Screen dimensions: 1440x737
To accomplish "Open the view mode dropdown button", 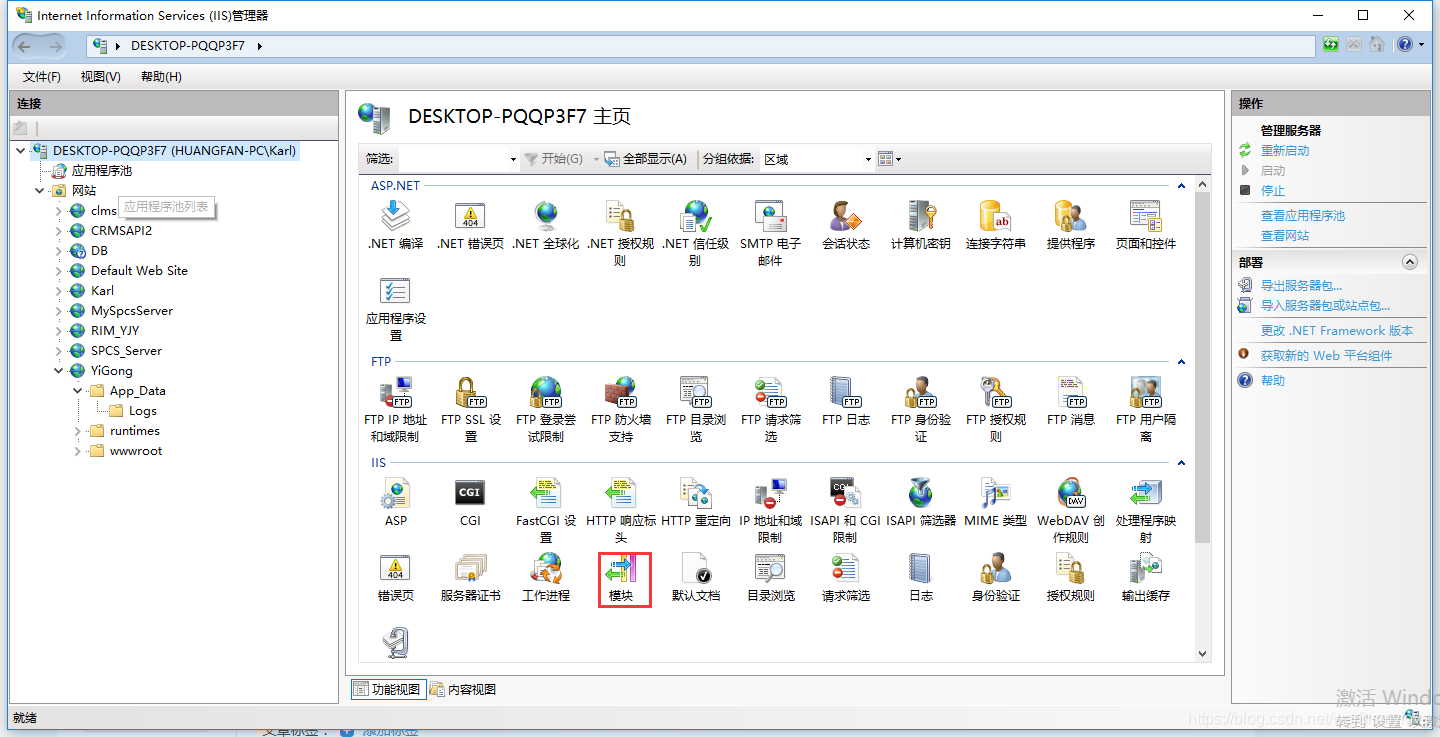I will tap(890, 159).
